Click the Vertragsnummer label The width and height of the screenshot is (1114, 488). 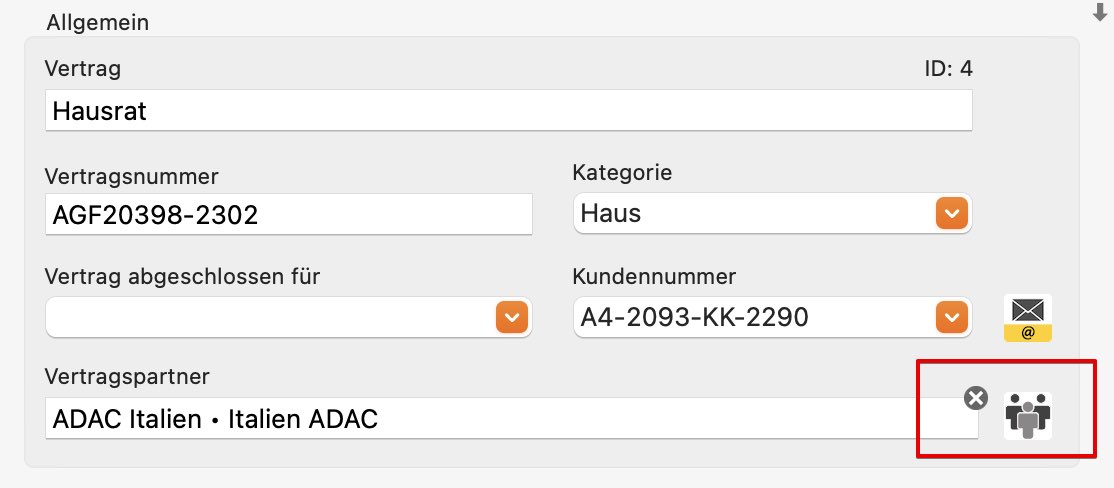(132, 176)
